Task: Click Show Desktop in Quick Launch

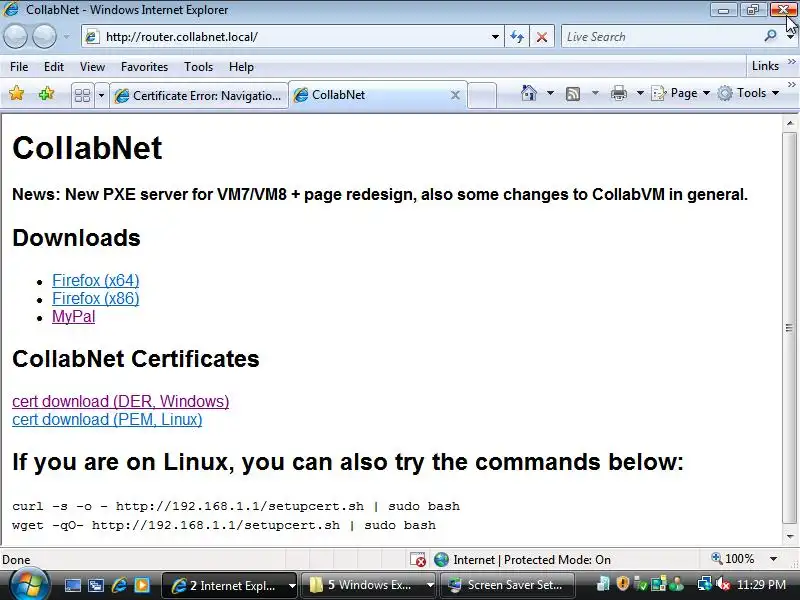Action: pos(72,585)
